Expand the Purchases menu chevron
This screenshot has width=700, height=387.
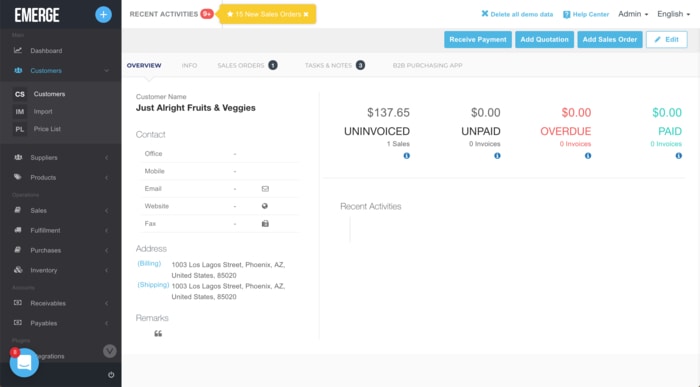pyautogui.click(x=107, y=250)
